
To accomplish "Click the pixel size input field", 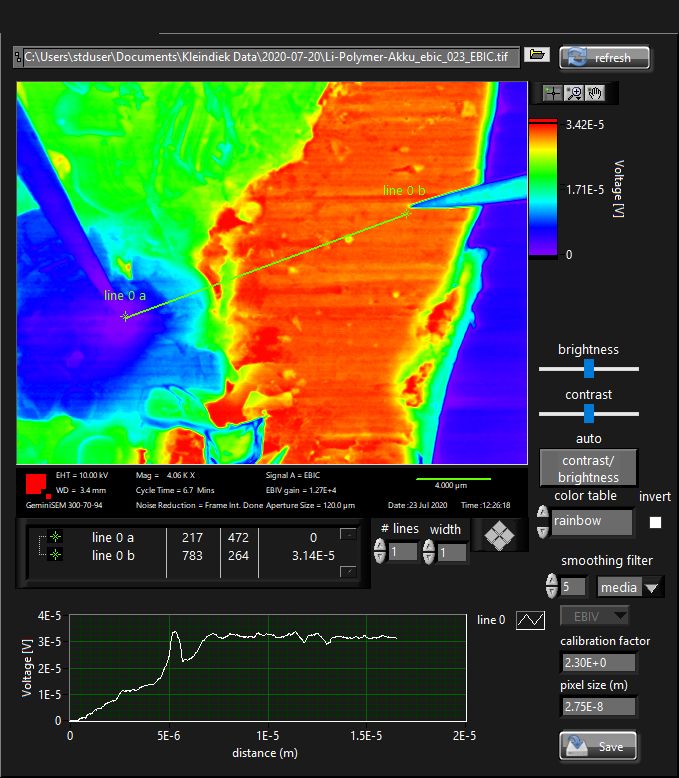I will coord(598,706).
